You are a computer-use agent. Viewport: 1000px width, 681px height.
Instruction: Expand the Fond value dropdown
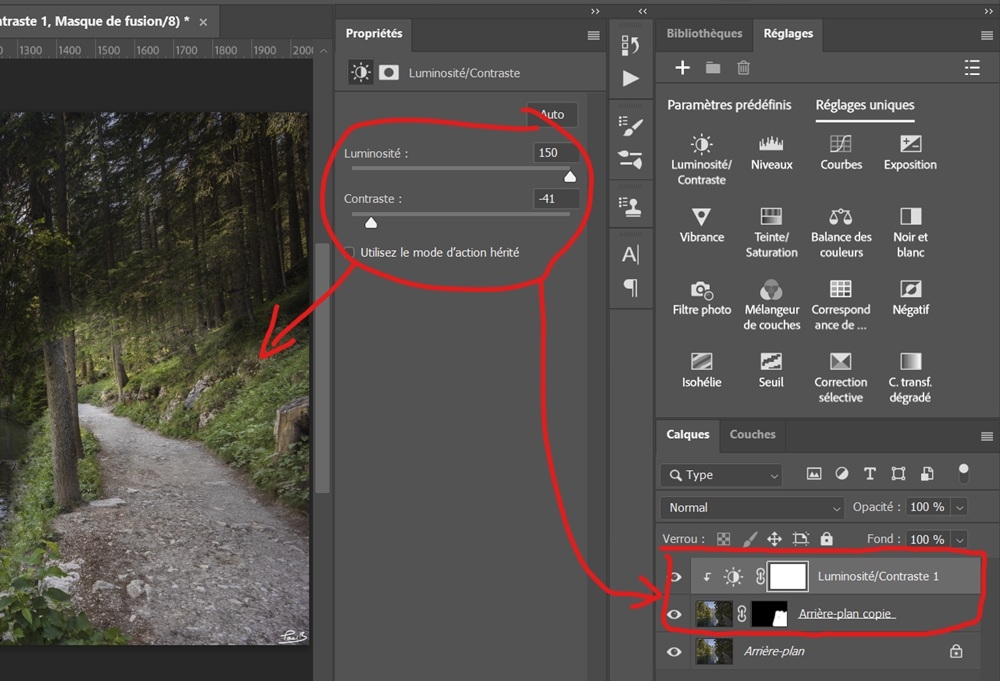click(959, 539)
